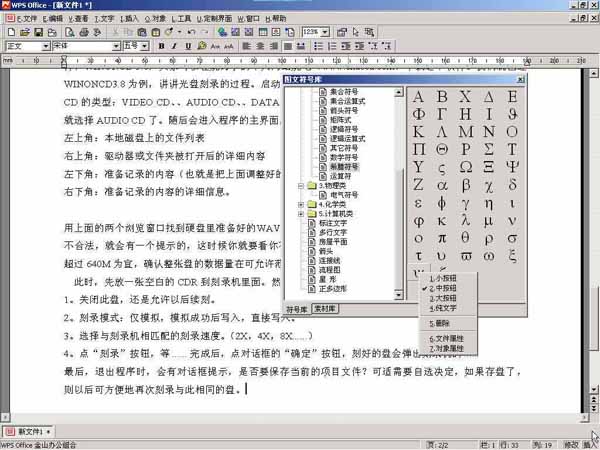The height and width of the screenshot is (450, 600).
Task: Click the globe web toolbar icon
Action: pyautogui.click(x=222, y=32)
